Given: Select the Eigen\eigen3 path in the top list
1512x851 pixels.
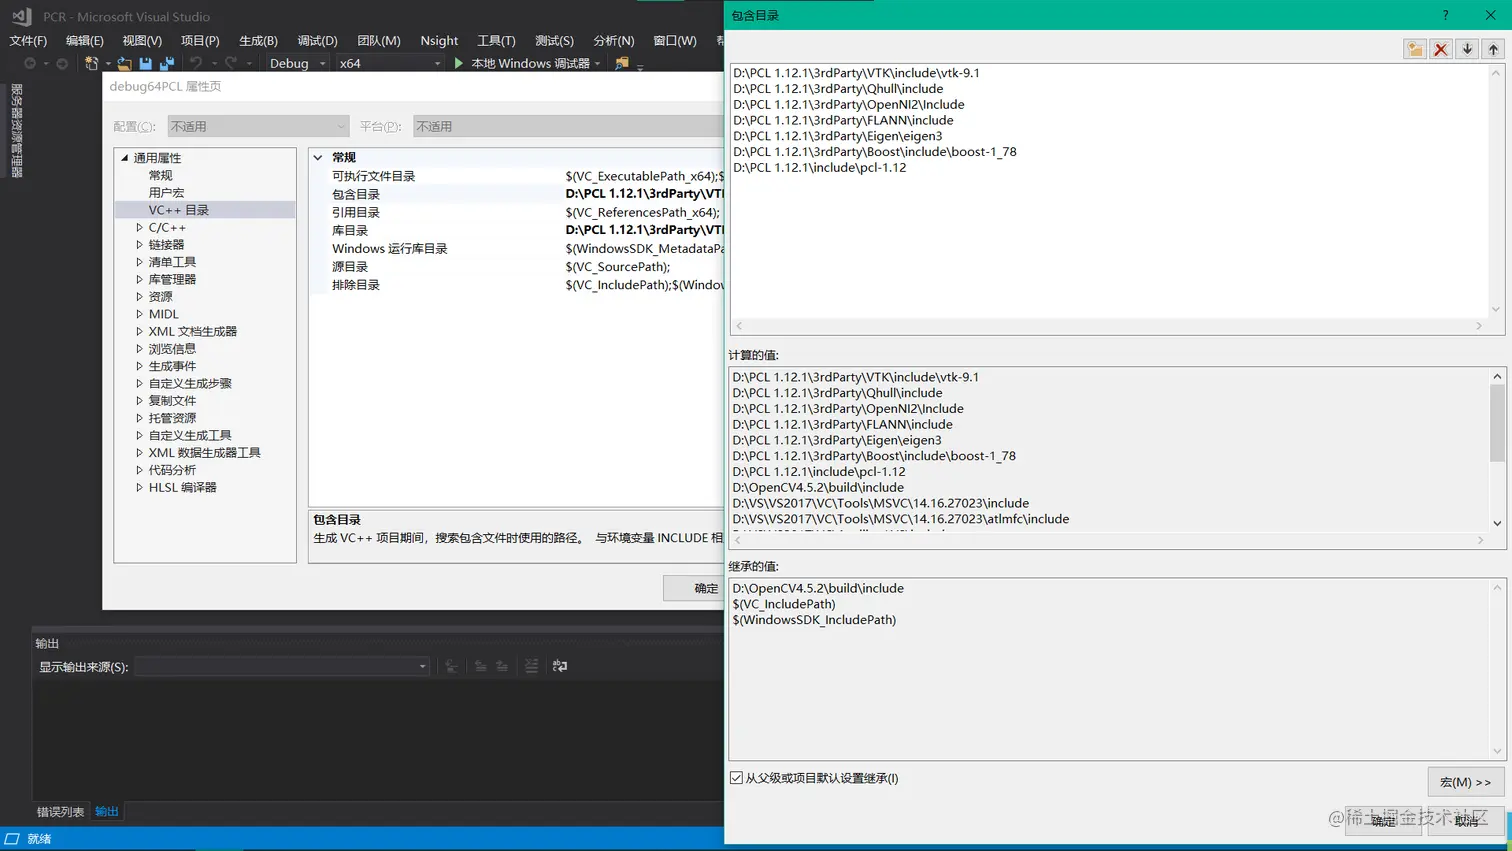Looking at the screenshot, I should [x=837, y=136].
